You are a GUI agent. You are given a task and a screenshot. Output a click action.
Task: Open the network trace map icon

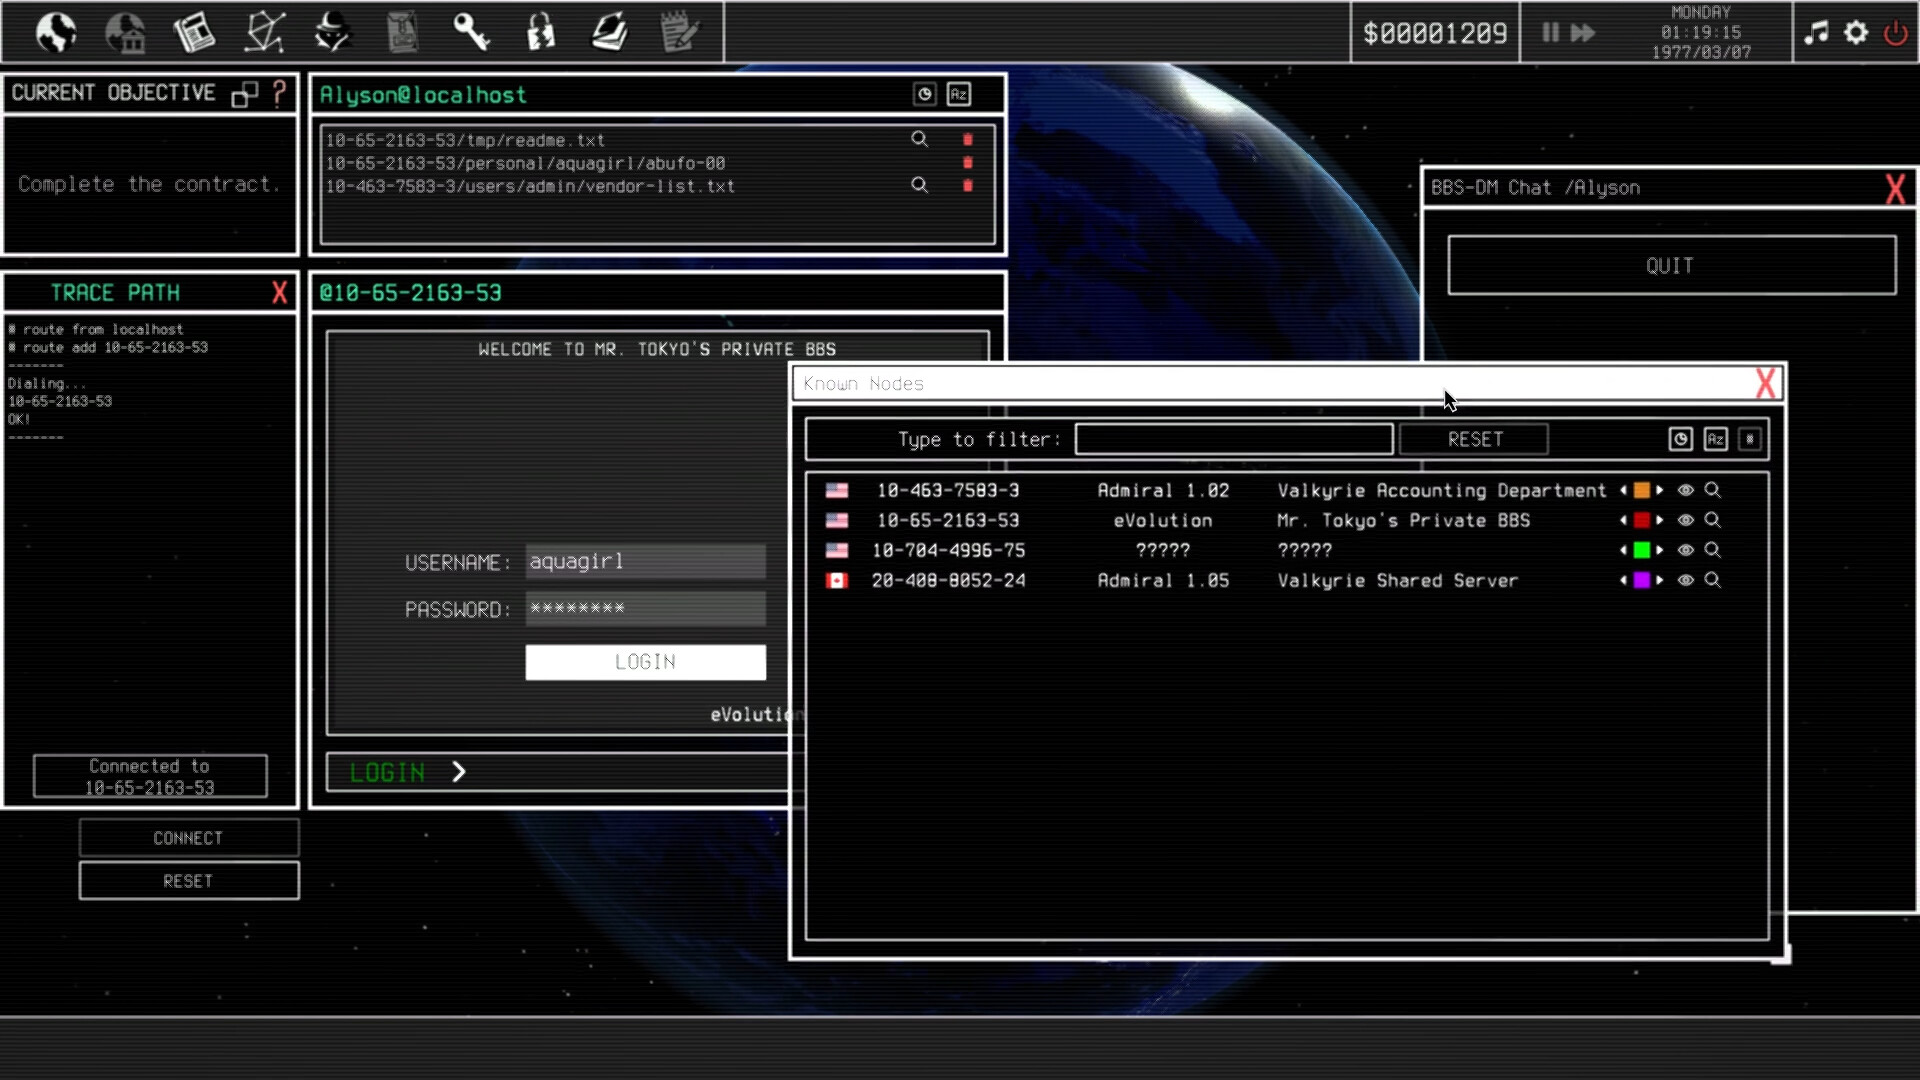263,32
